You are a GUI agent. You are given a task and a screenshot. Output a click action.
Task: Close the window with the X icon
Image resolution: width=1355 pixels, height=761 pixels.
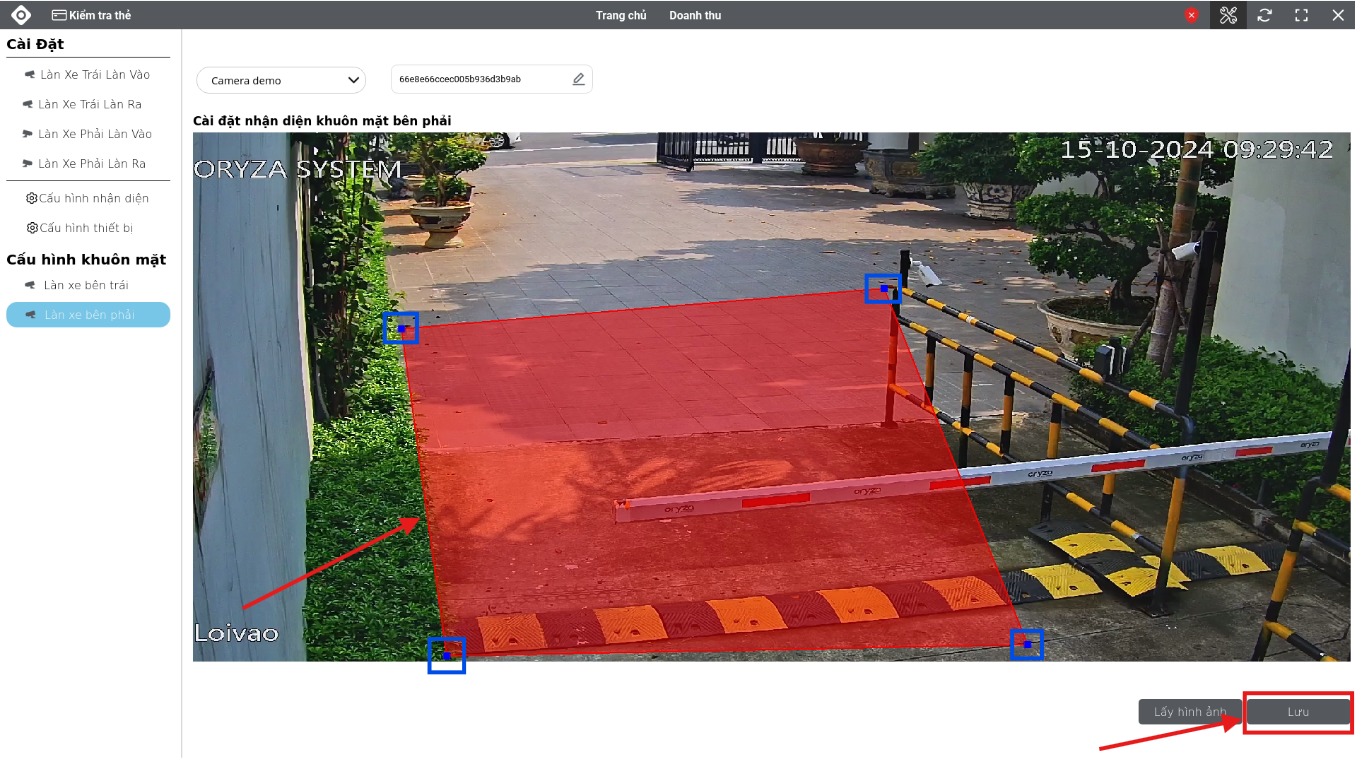click(1338, 15)
